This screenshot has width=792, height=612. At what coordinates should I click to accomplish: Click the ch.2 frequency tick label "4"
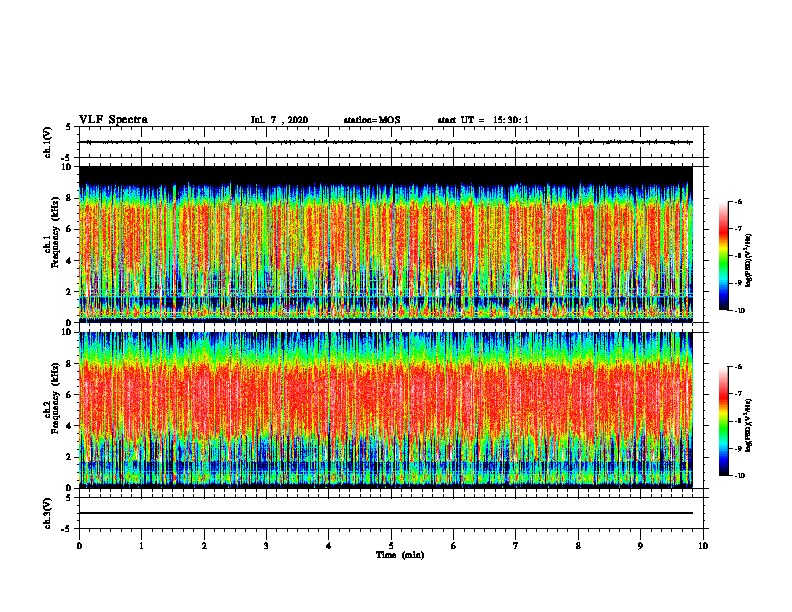click(69, 426)
